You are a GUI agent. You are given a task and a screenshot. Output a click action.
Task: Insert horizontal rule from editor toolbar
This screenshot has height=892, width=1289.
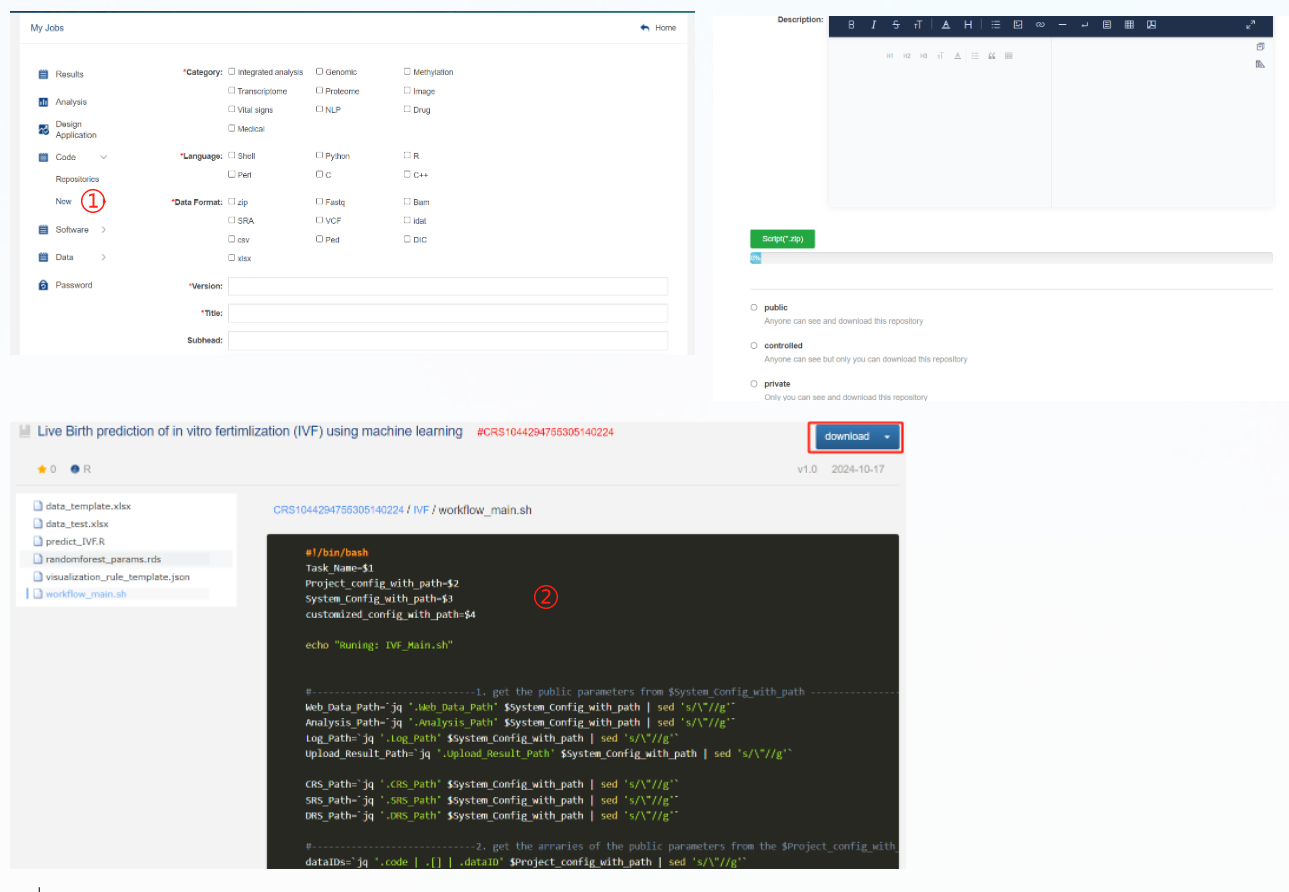(x=1062, y=25)
